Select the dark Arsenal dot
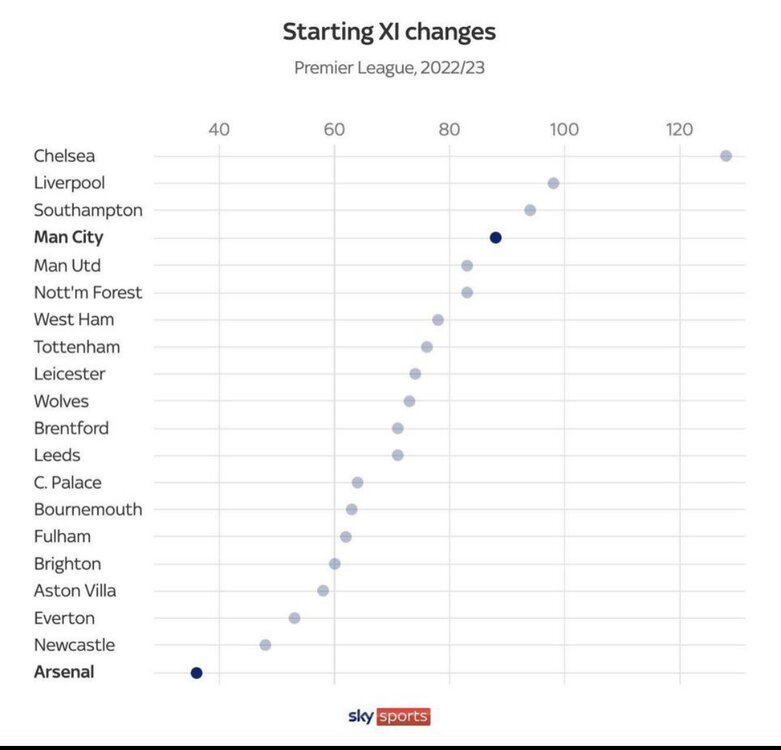Screen dimensions: 781x750 coord(196,673)
